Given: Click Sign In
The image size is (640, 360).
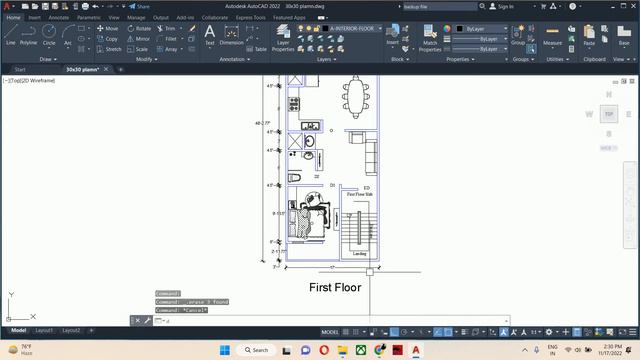Looking at the screenshot, I should [501, 7].
